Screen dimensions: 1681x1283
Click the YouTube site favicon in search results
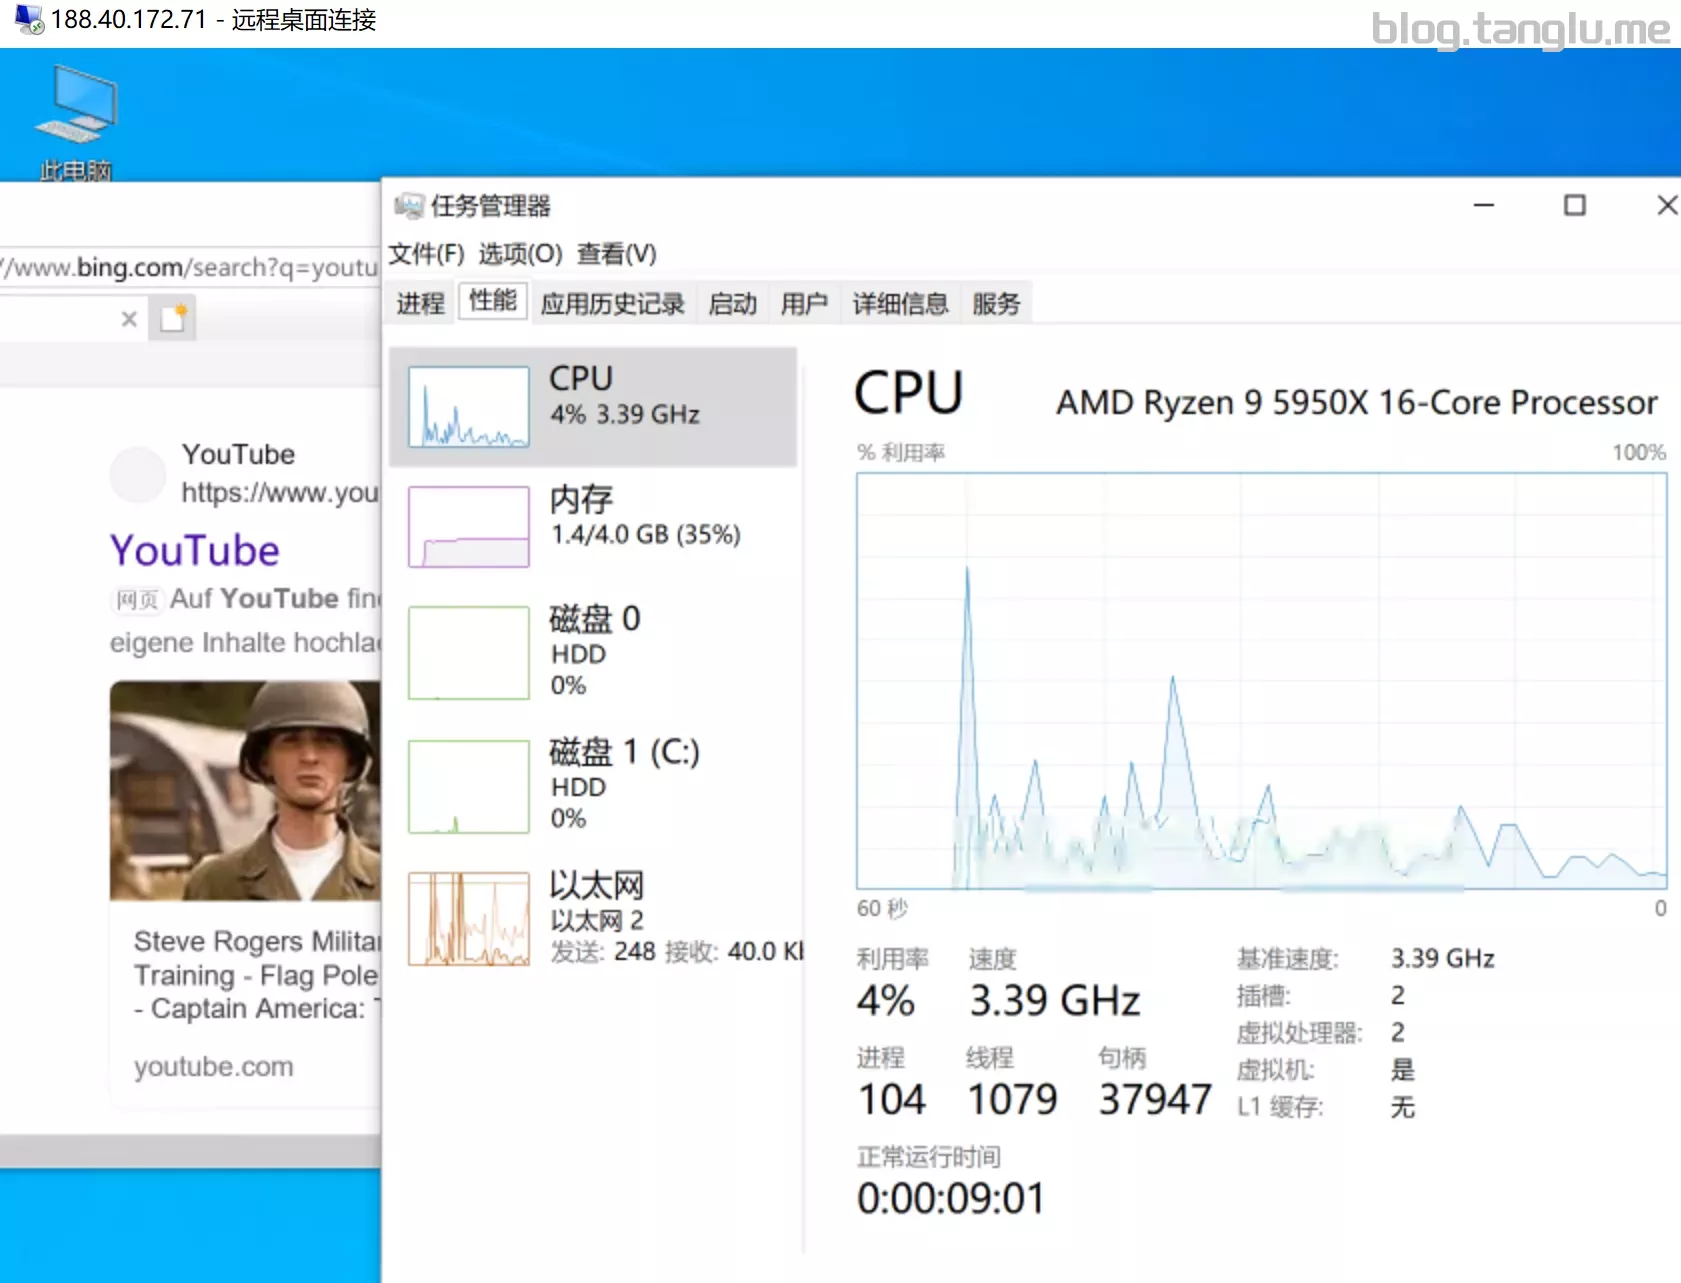(x=137, y=474)
